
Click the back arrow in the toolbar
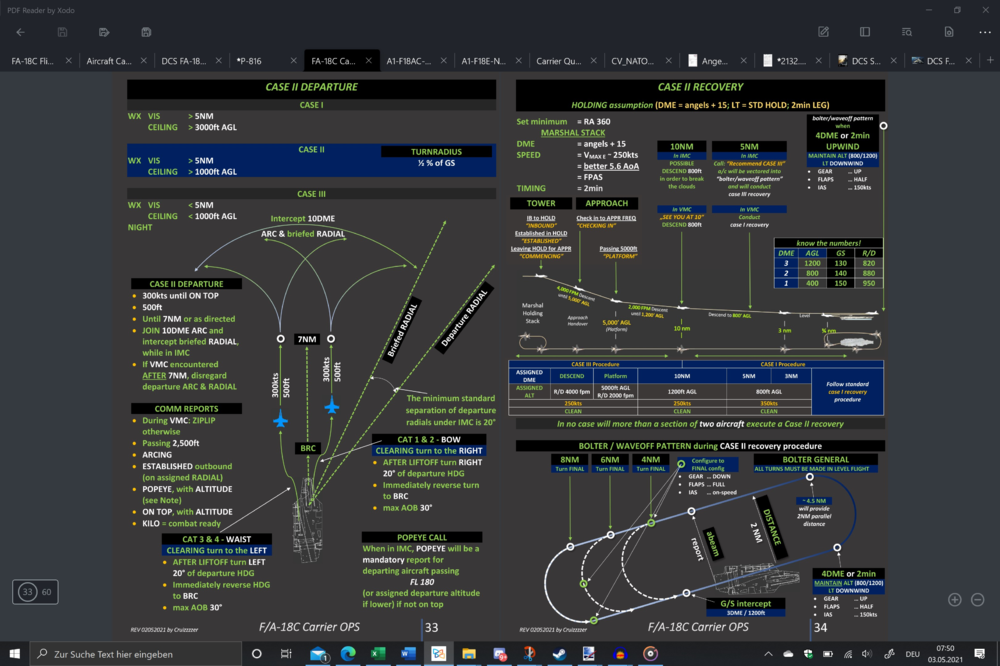tap(20, 32)
